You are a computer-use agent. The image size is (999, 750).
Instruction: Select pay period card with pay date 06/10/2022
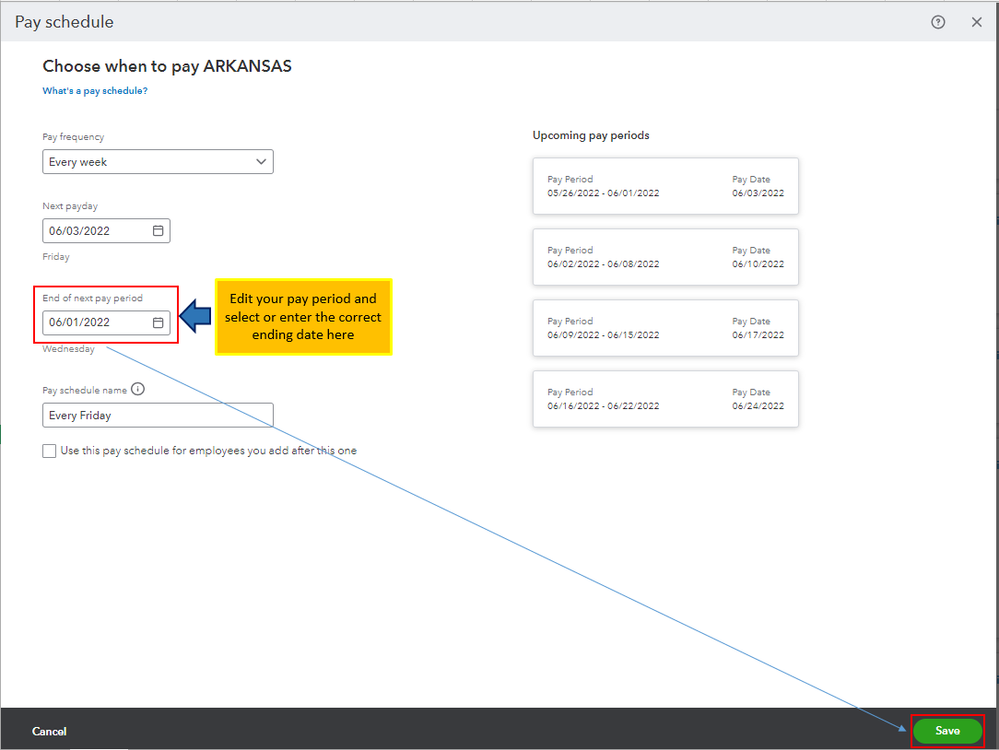[x=665, y=257]
